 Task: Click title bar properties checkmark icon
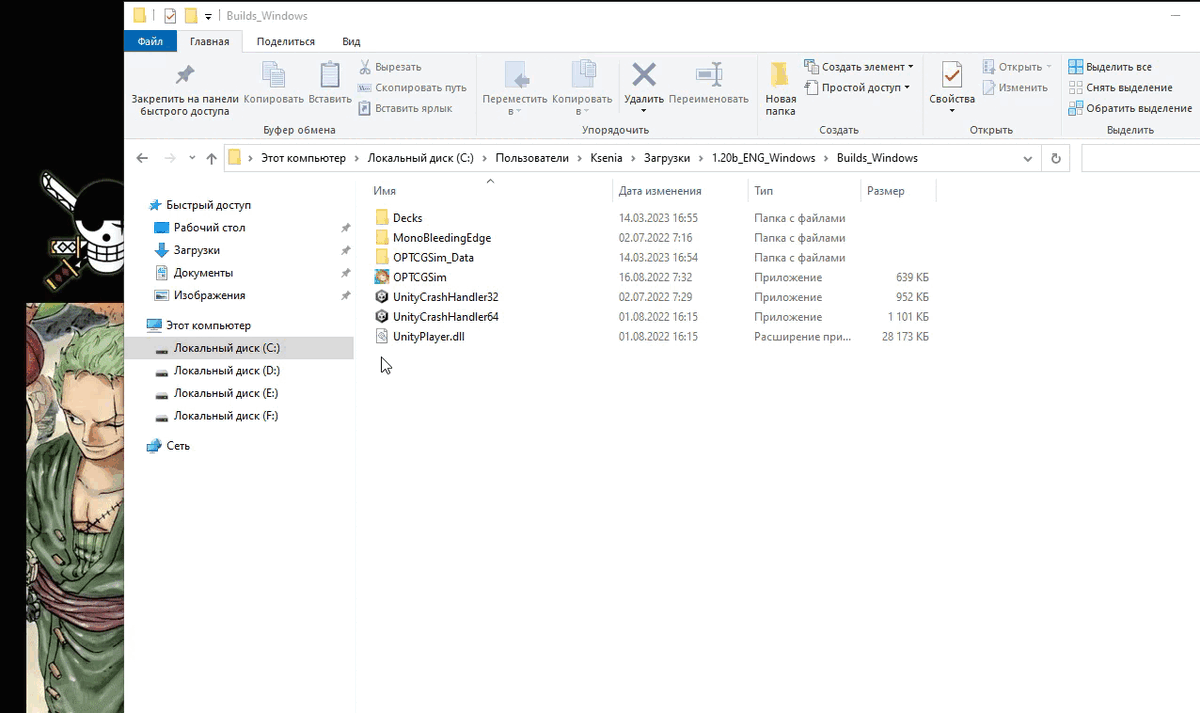pos(170,16)
